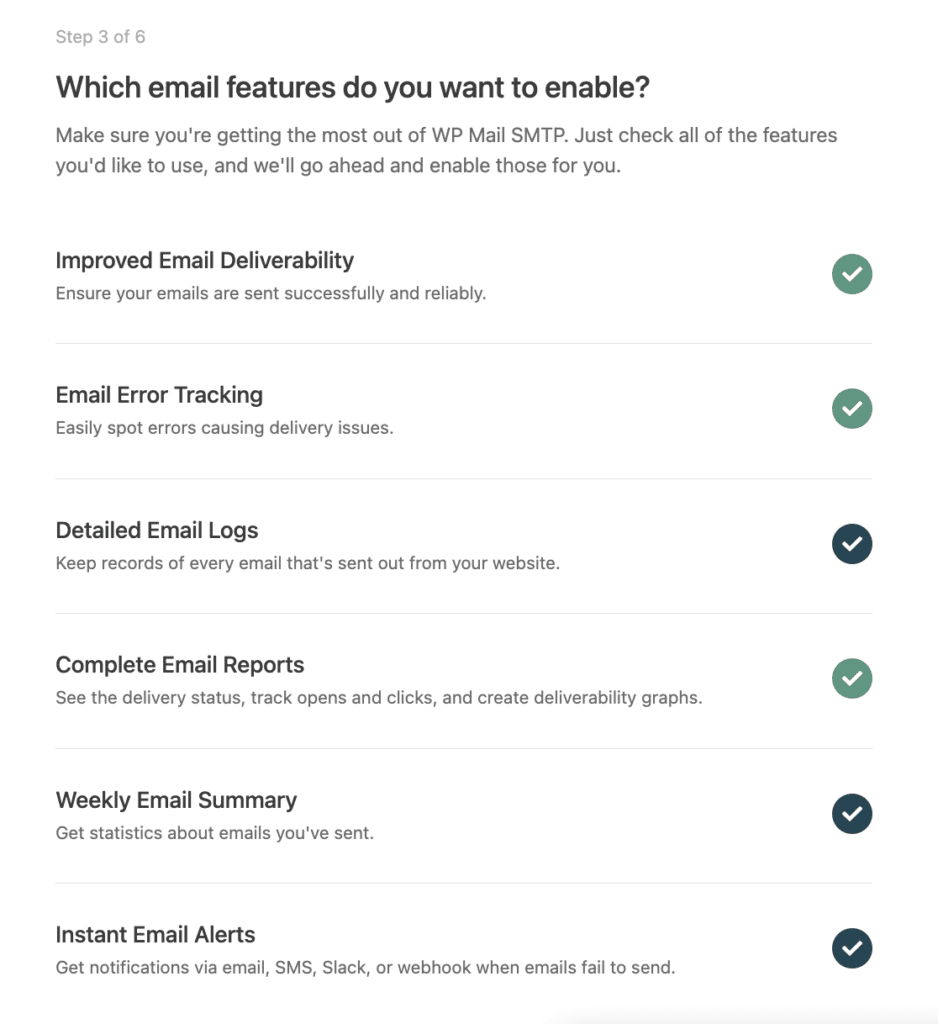Select the Complete Email Reports checkmark icon

click(x=852, y=678)
